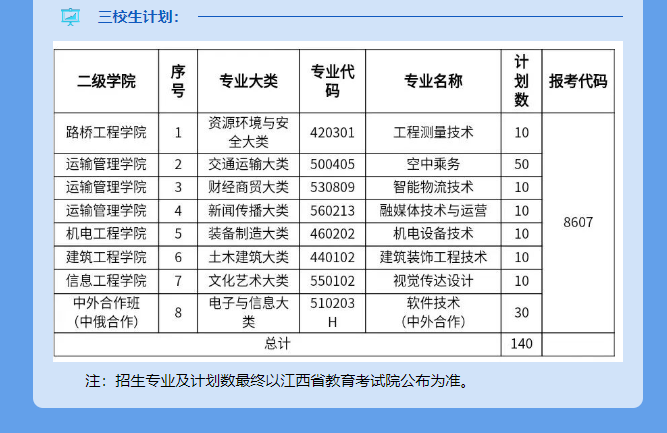Click the 新闻传播大类 cell
This screenshot has height=433, width=667.
(x=248, y=211)
